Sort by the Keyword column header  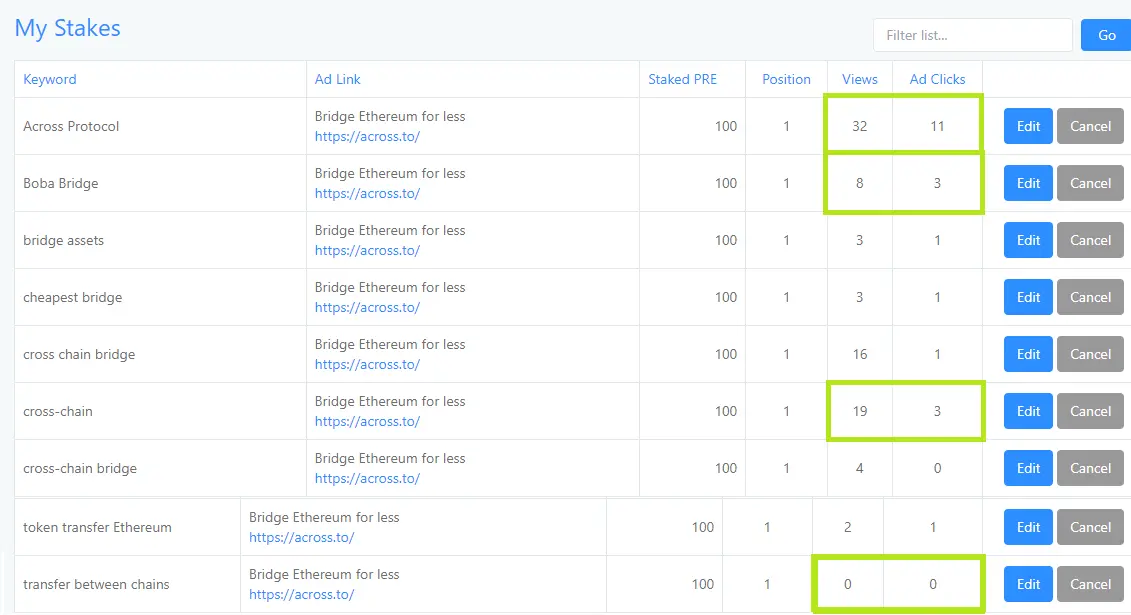point(50,79)
